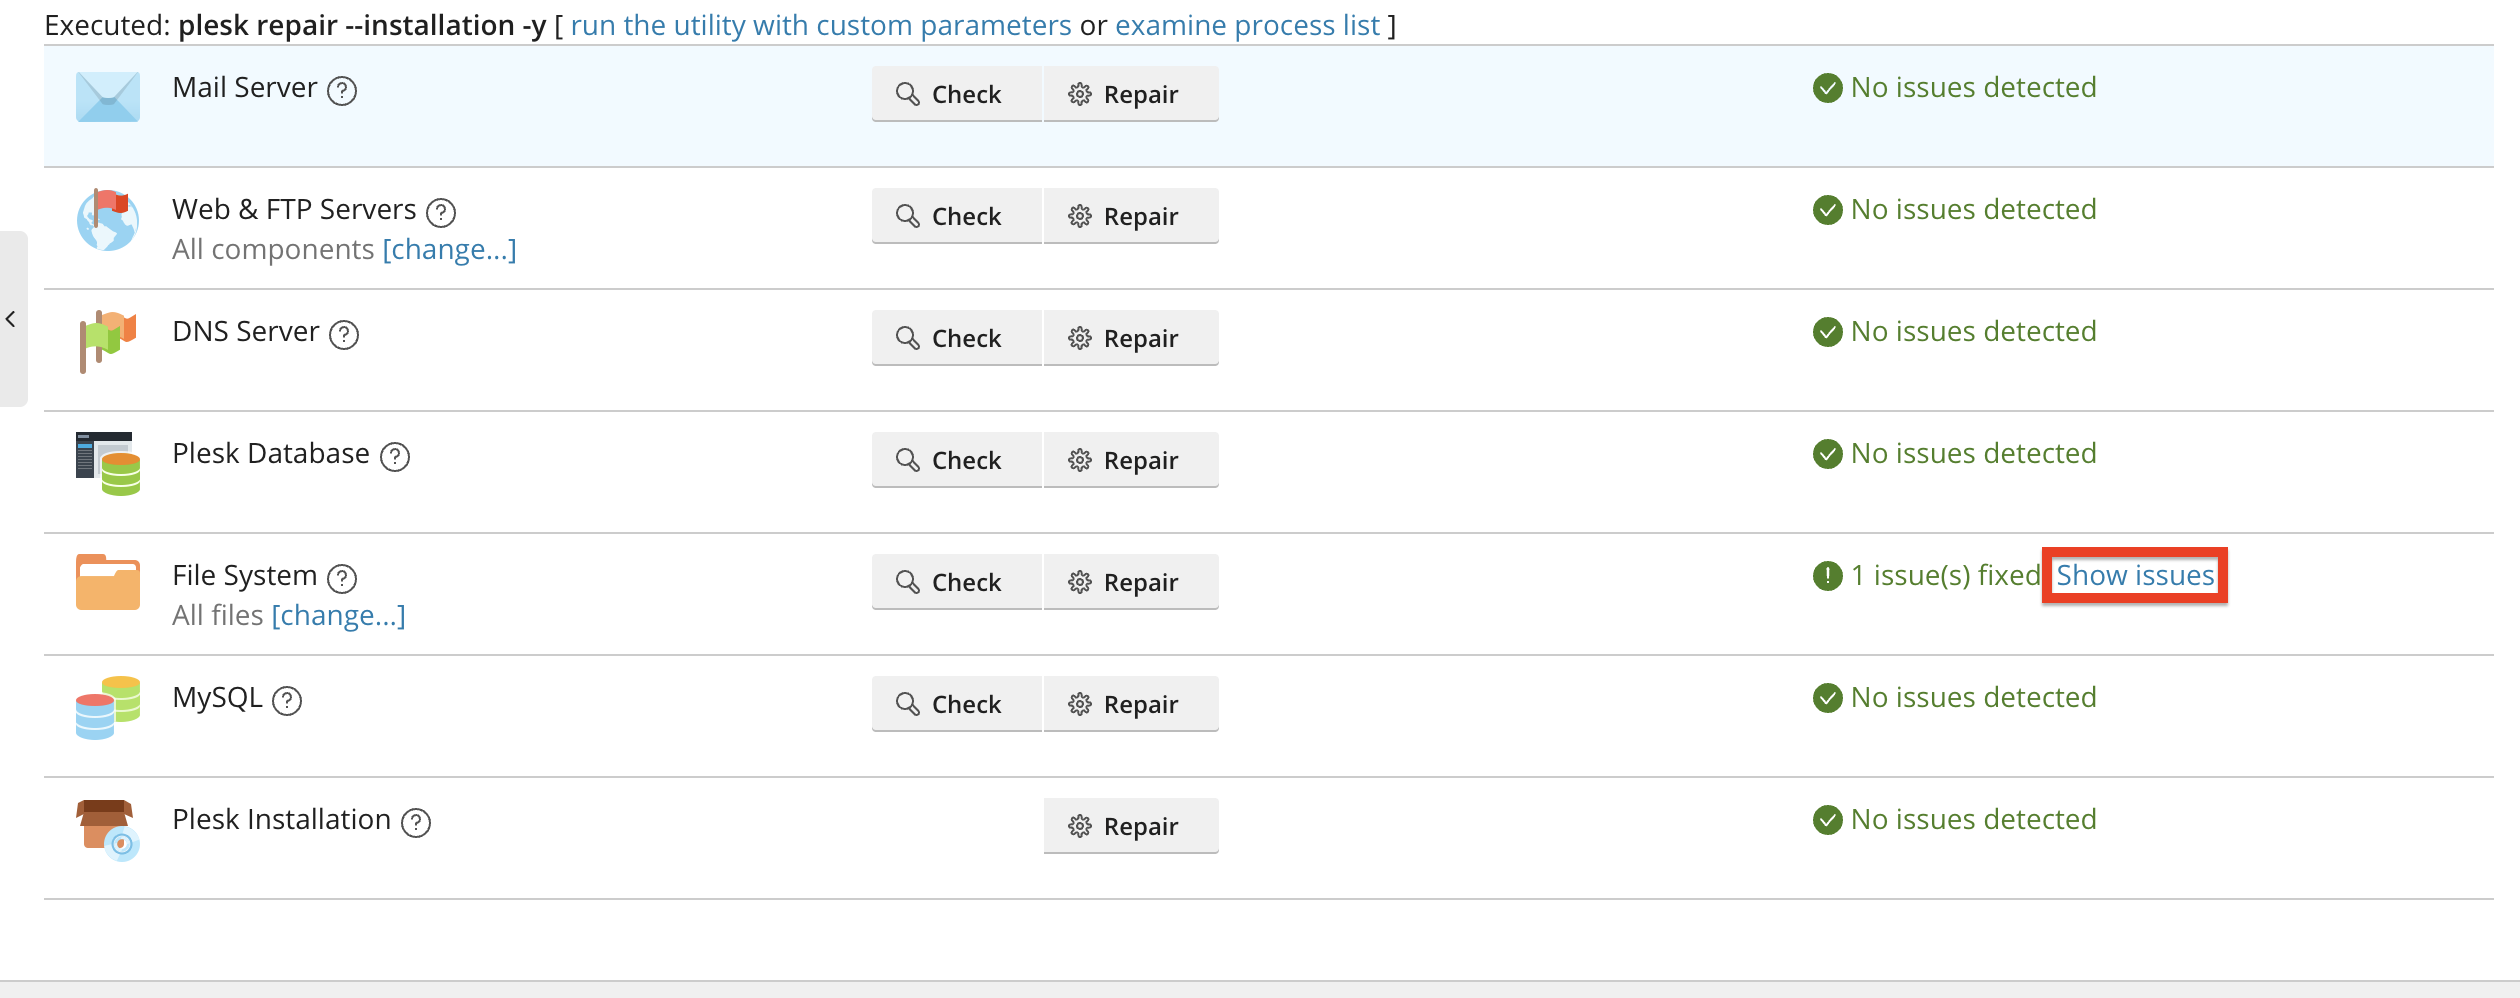This screenshot has width=2520, height=998.
Task: Click the 'Plesk Database' row label
Action: click(271, 453)
